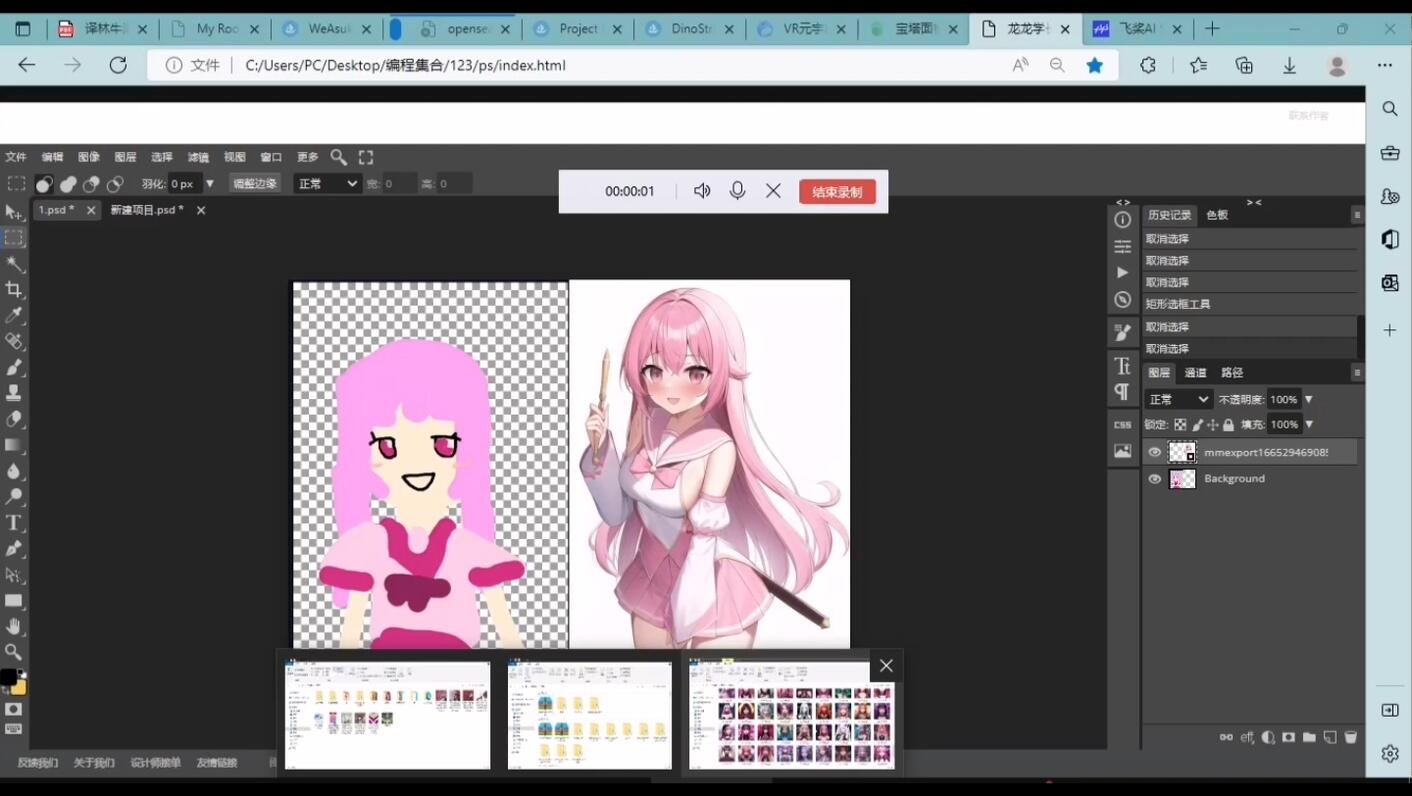Select the Crop tool
Image resolution: width=1412 pixels, height=796 pixels.
[x=14, y=289]
